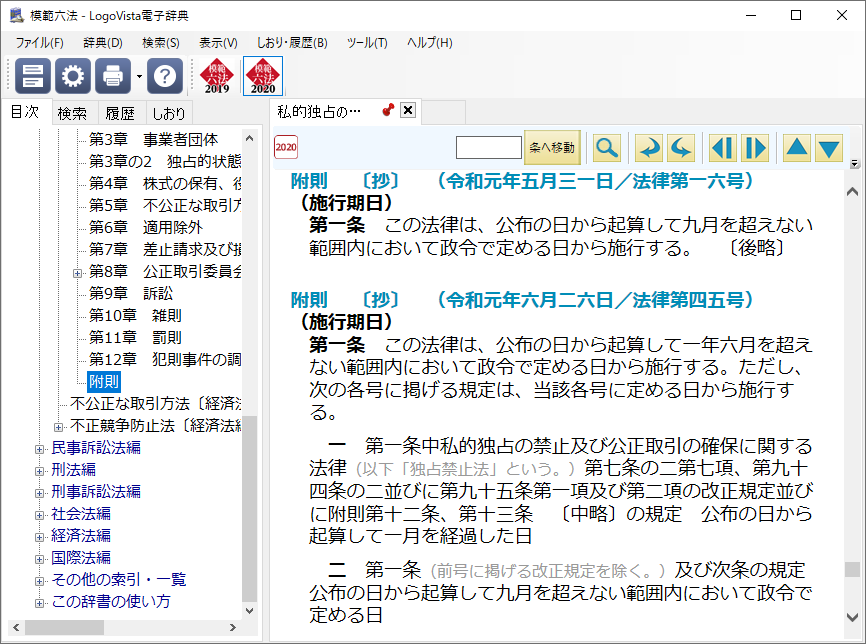Image resolution: width=866 pixels, height=644 pixels.
Task: Expand the 刑事訴訟法編 node
Action: 39,493
